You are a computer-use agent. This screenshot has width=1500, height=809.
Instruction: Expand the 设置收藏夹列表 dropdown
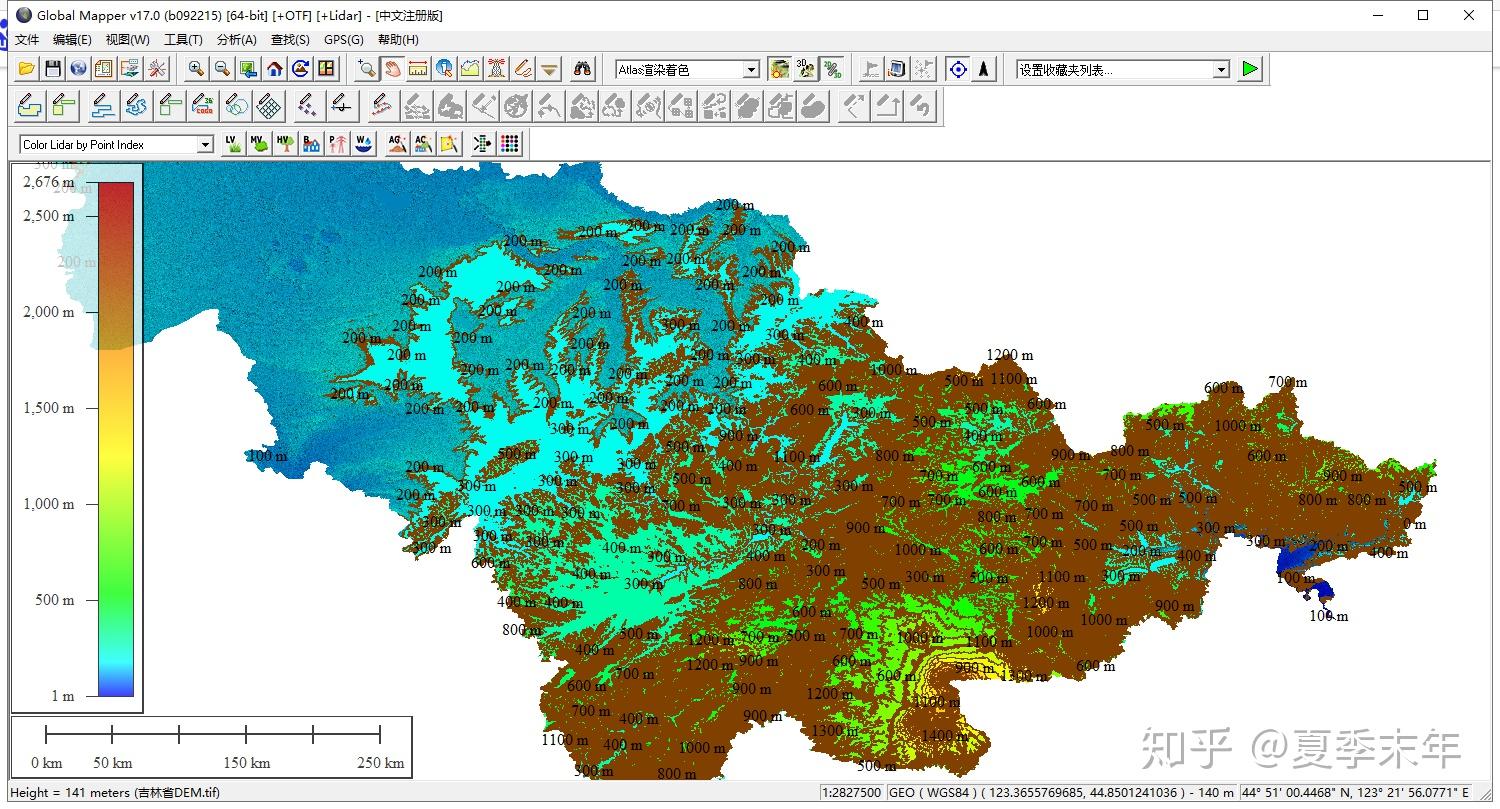click(x=1221, y=70)
